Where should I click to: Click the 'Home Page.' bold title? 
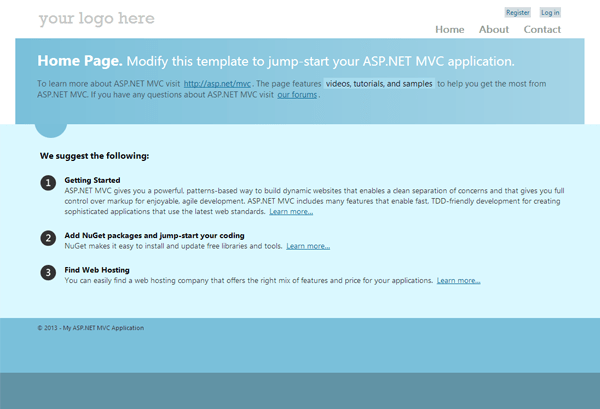click(80, 61)
